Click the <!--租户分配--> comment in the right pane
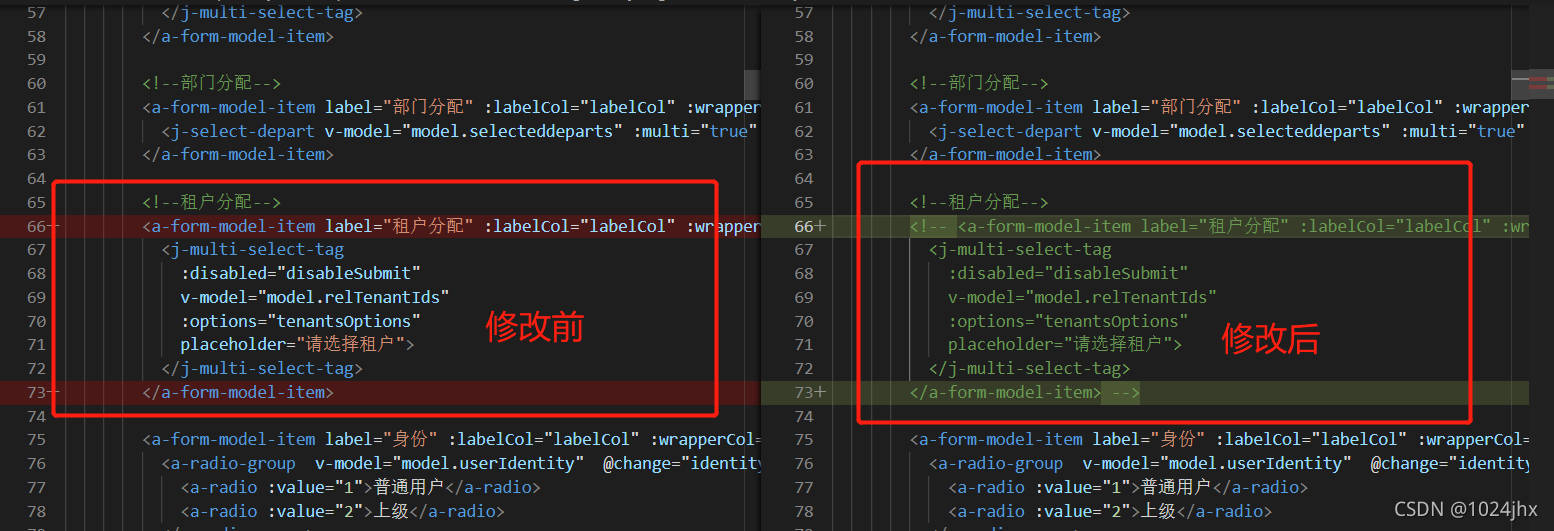Image resolution: width=1554 pixels, height=531 pixels. coord(979,202)
